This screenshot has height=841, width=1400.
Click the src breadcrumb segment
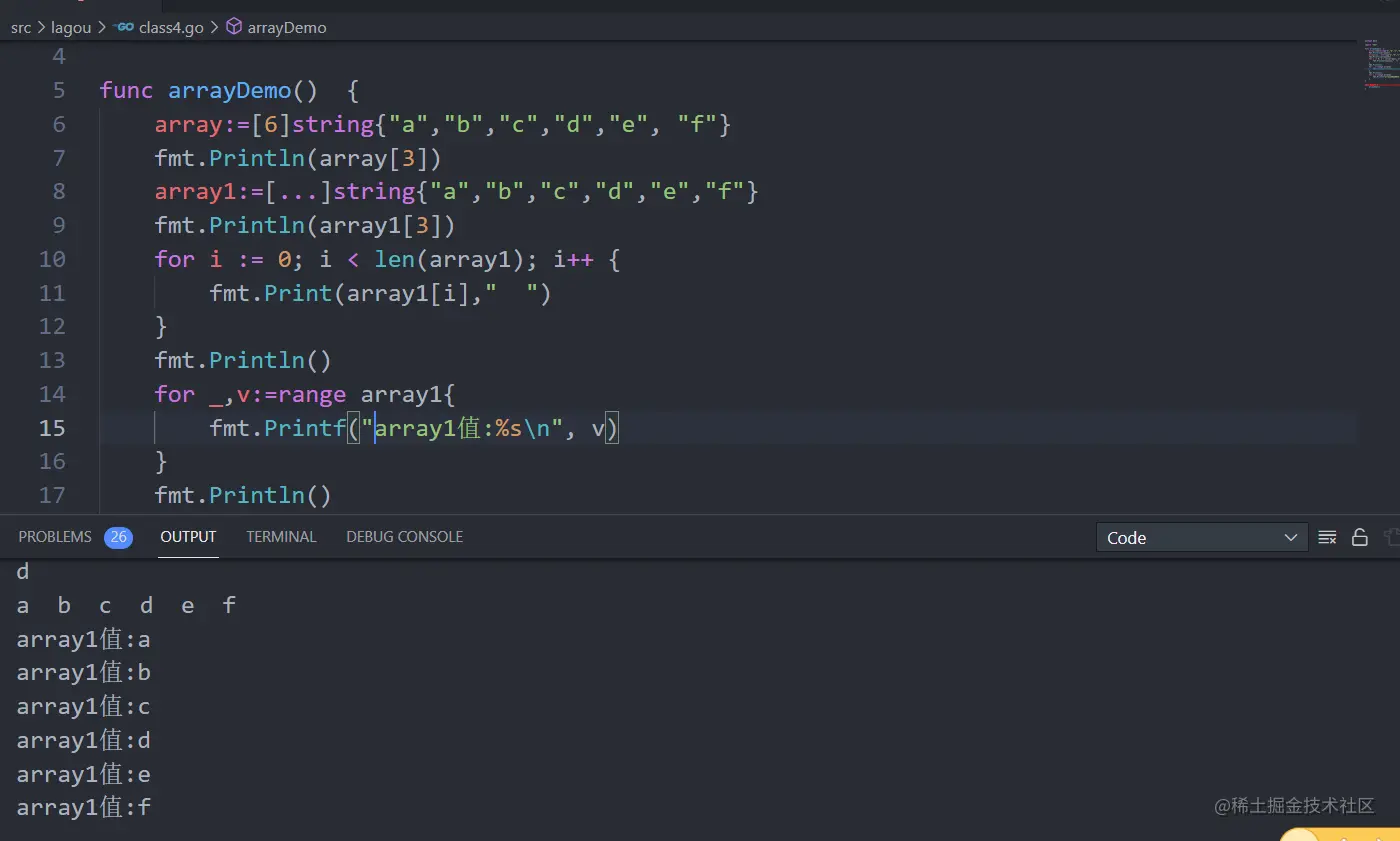point(21,27)
